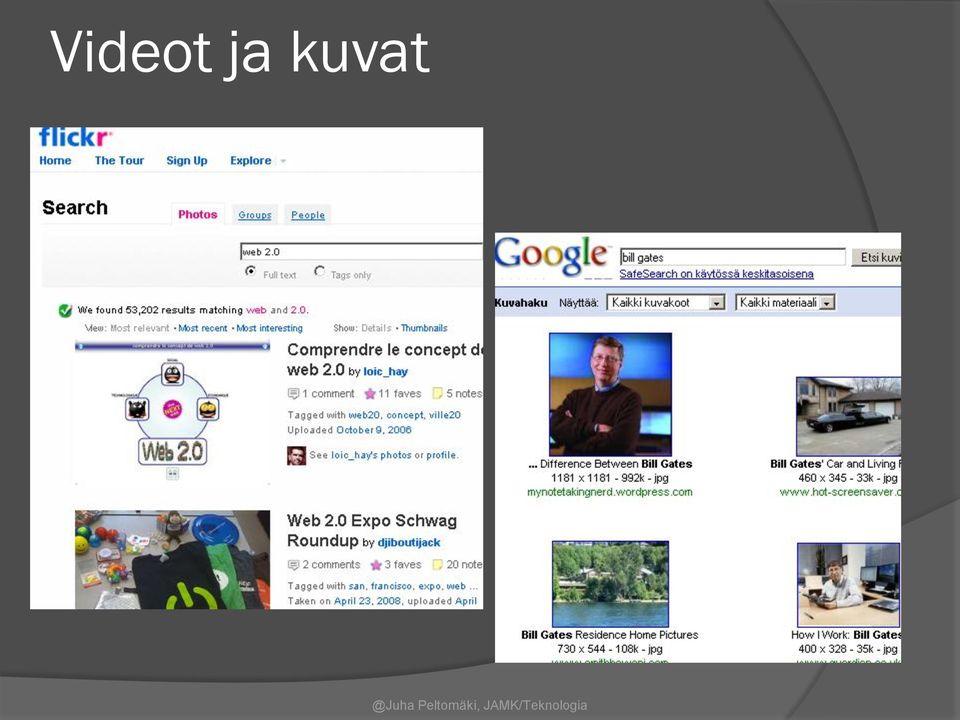Image resolution: width=960 pixels, height=720 pixels.
Task: Switch to the Photos tab
Action: tap(198, 214)
